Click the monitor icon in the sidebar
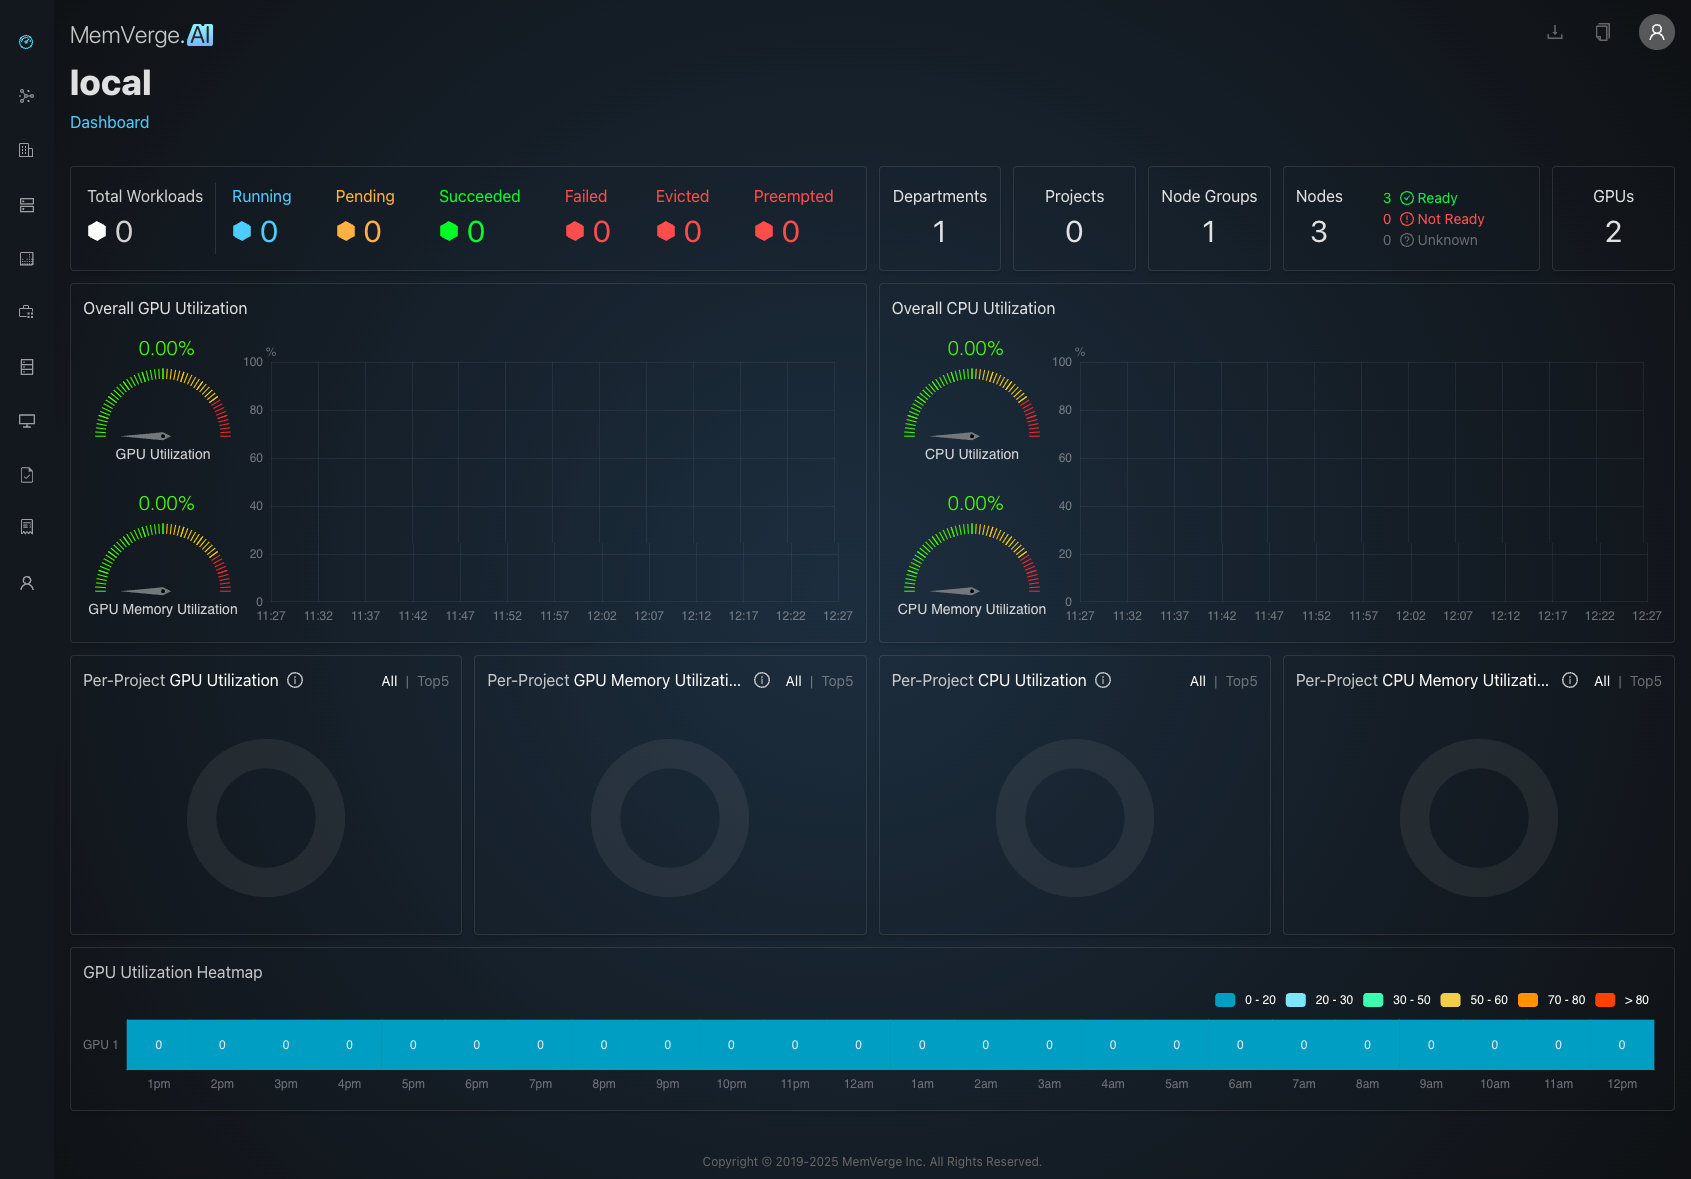Image resolution: width=1691 pixels, height=1179 pixels. point(27,421)
